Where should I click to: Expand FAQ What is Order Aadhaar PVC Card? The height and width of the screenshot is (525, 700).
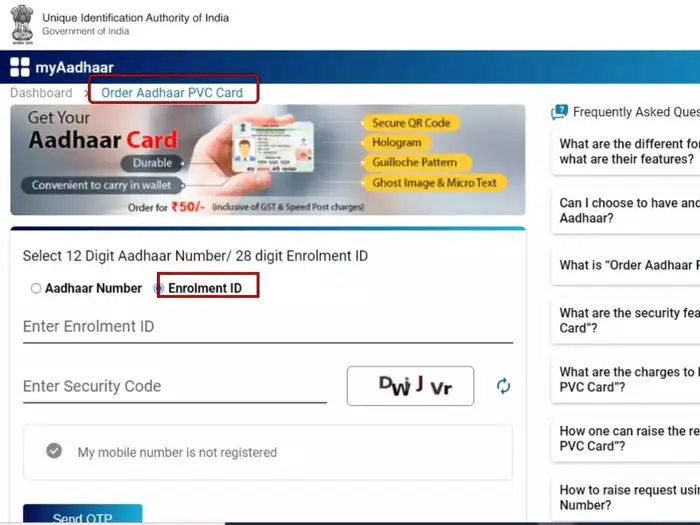coord(625,265)
